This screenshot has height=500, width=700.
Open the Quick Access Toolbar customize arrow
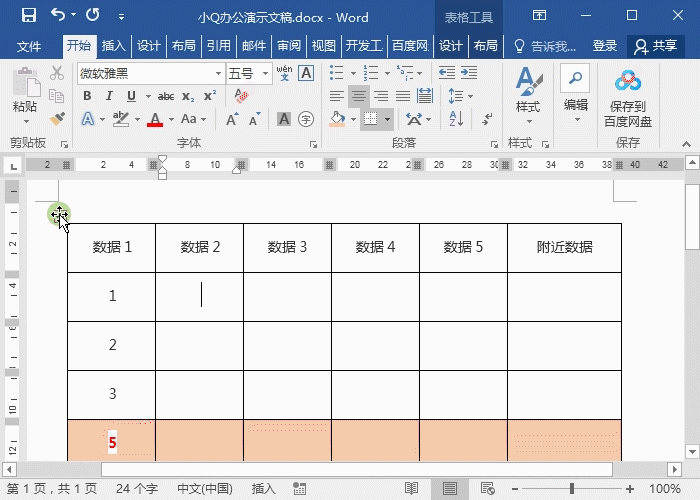pyautogui.click(x=121, y=17)
